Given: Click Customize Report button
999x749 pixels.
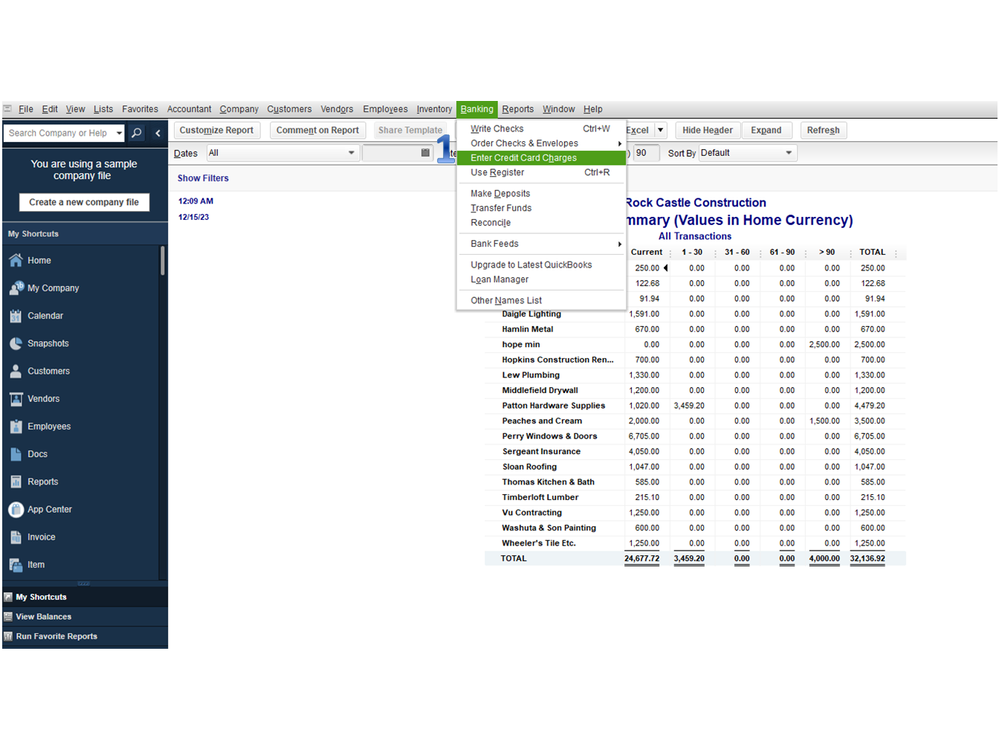Looking at the screenshot, I should (x=217, y=130).
